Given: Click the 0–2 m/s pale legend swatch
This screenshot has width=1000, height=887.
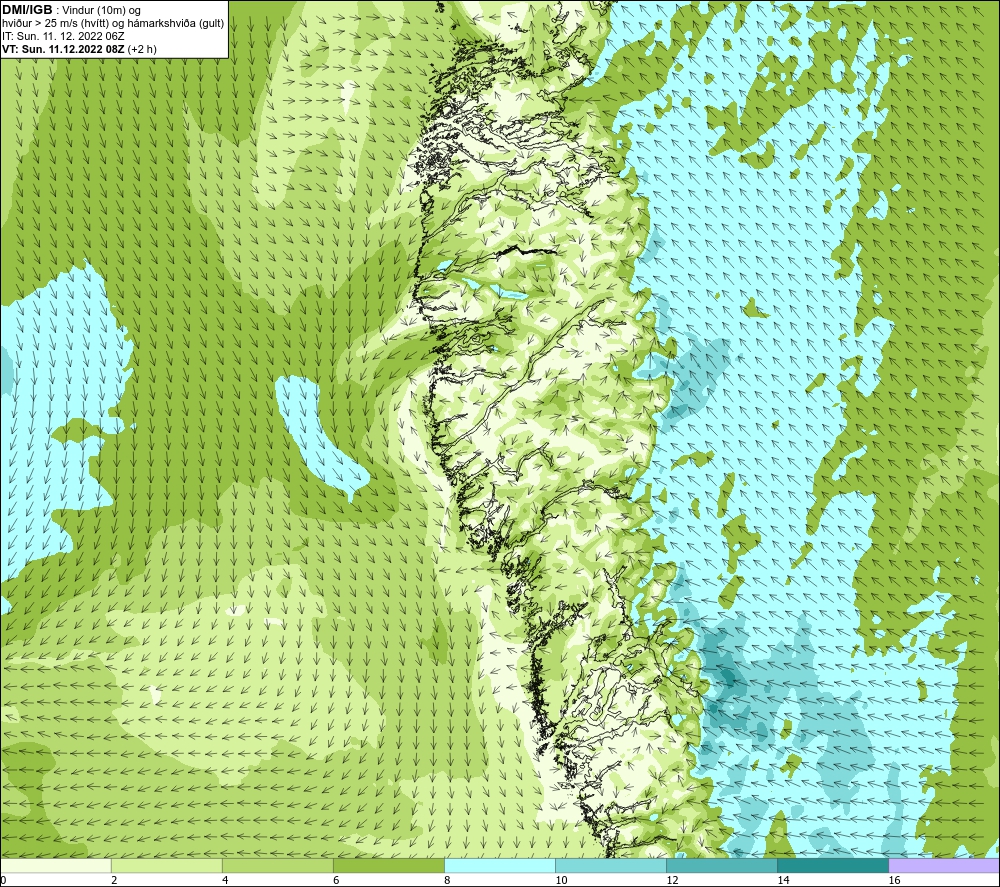Looking at the screenshot, I should tap(56, 866).
